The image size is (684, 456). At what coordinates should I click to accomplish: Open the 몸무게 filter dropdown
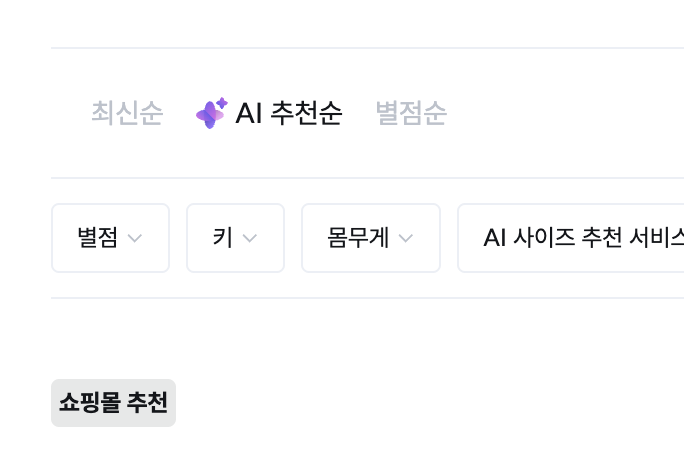[x=370, y=238]
